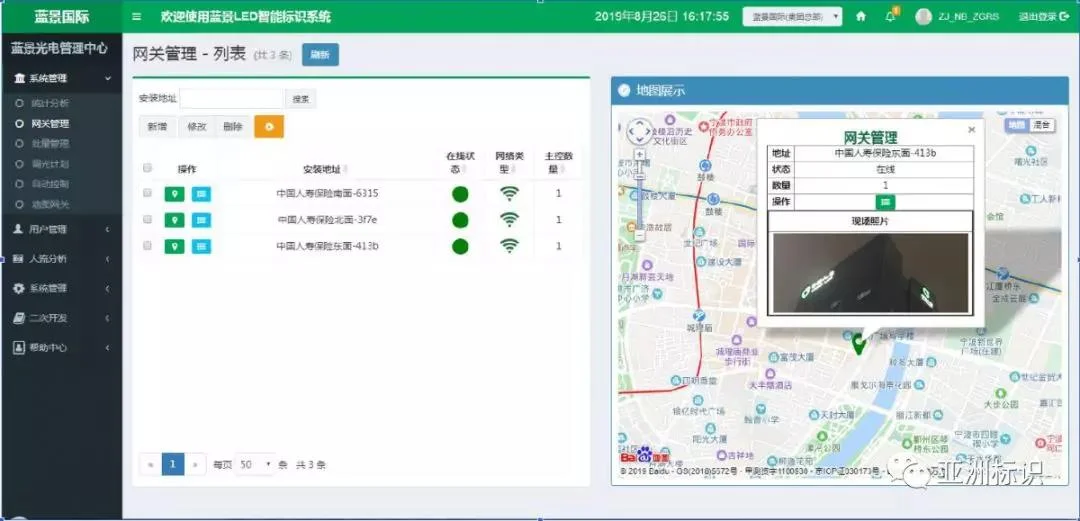
Task: Open the per-page 50 dropdown
Action: pos(255,465)
